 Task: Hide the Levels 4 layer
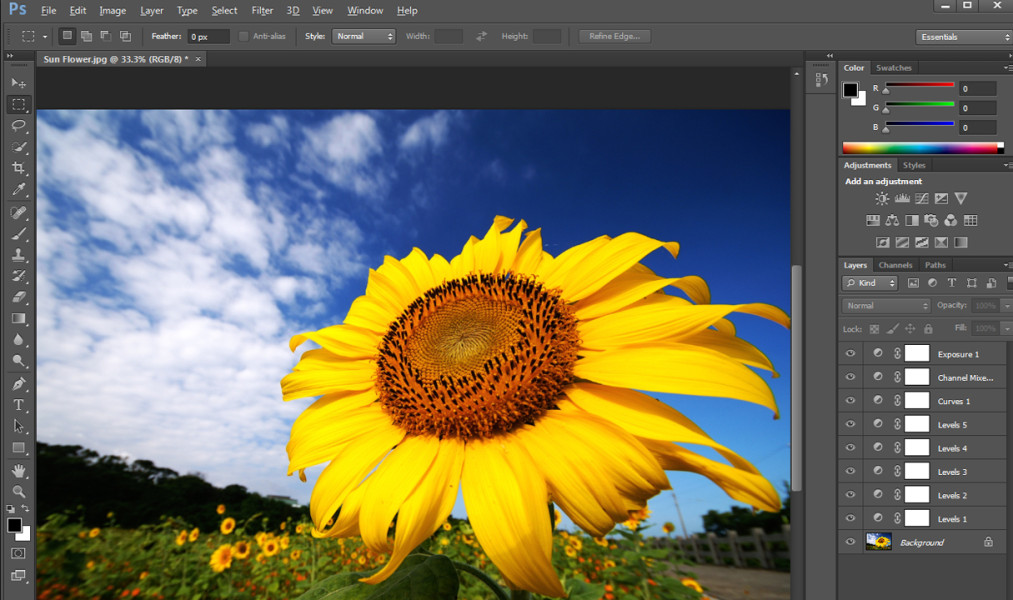pyautogui.click(x=850, y=448)
